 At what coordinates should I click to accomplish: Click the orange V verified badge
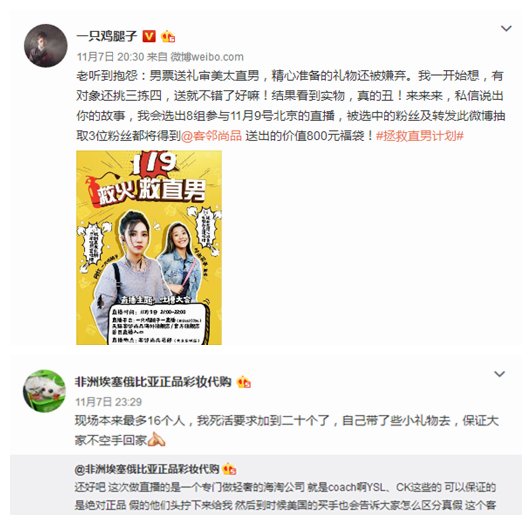[149, 36]
